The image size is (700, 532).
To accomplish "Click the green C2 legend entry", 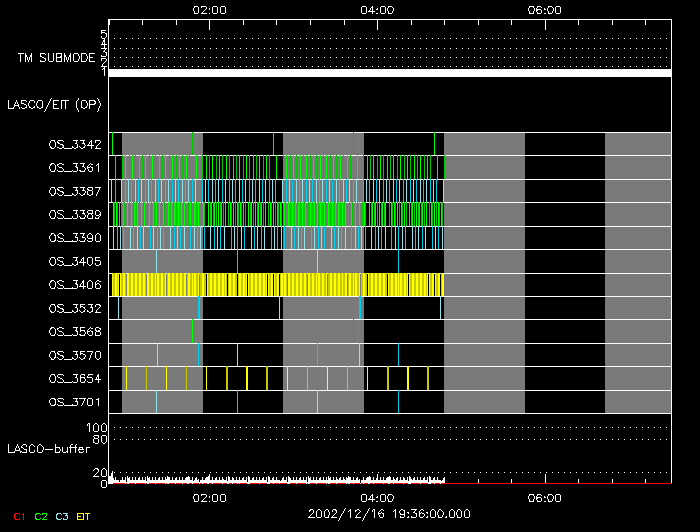I will click(x=41, y=517).
